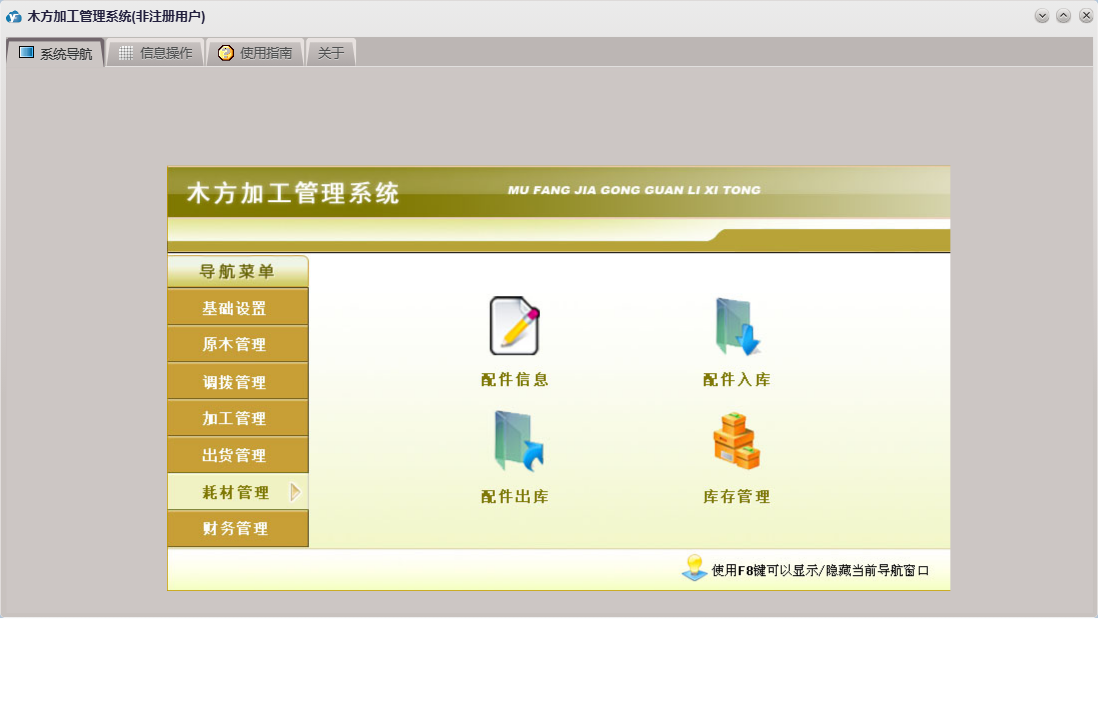This screenshot has width=1098, height=723.
Task: Select 耗材管理 in navigation menu
Action: click(x=238, y=492)
